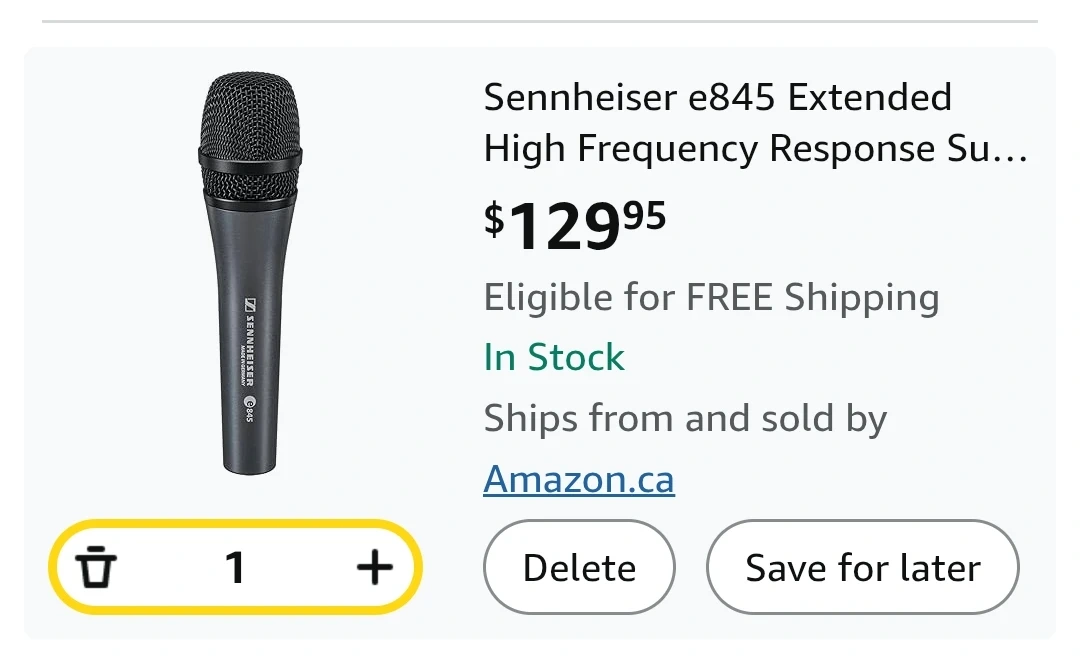Screen dimensions: 1080x657
Task: Click the truncated 'High Frequency Response Su…' title line
Action: click(755, 148)
